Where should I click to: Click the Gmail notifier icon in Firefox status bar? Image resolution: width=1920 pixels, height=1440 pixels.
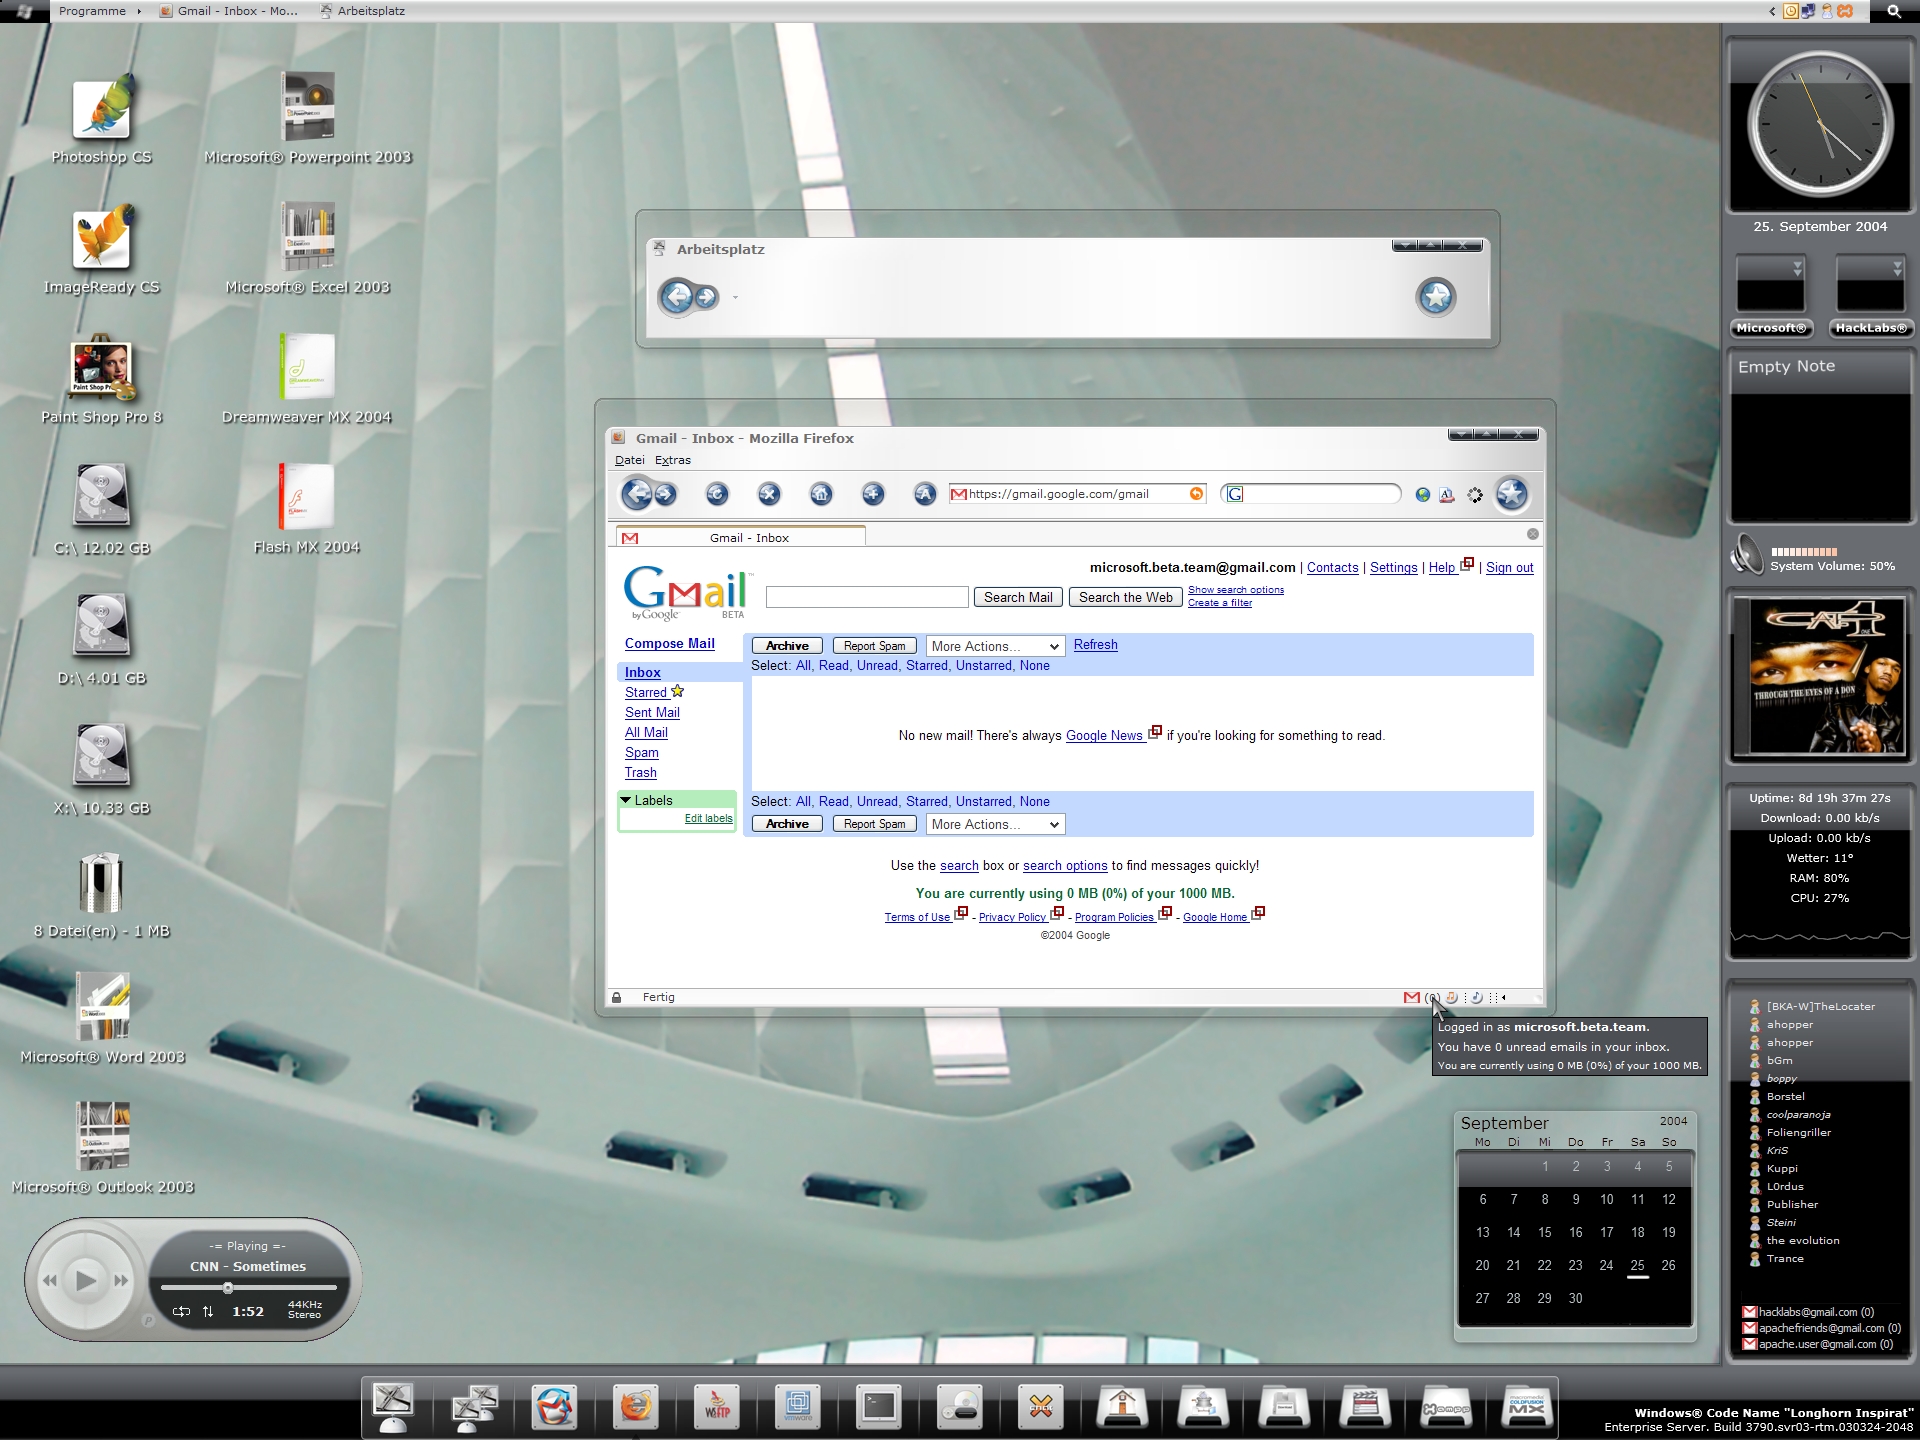pos(1411,997)
